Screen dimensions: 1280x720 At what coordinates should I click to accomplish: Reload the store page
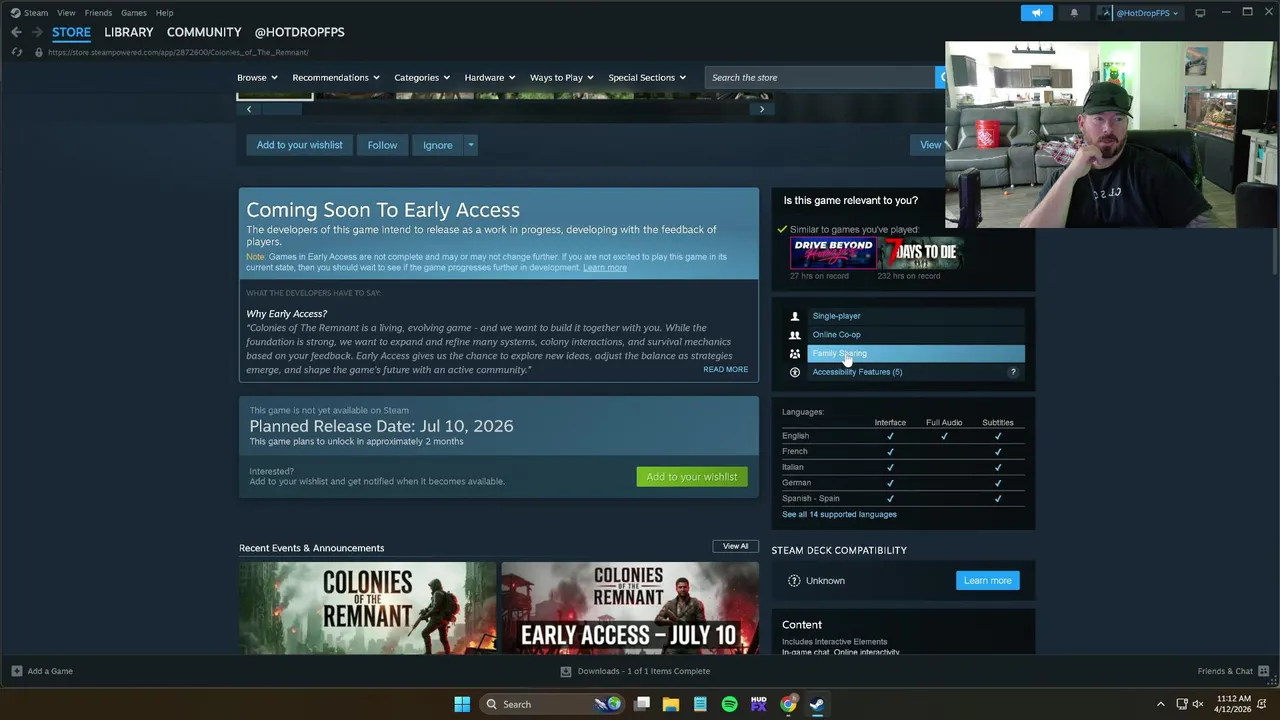[x=17, y=52]
